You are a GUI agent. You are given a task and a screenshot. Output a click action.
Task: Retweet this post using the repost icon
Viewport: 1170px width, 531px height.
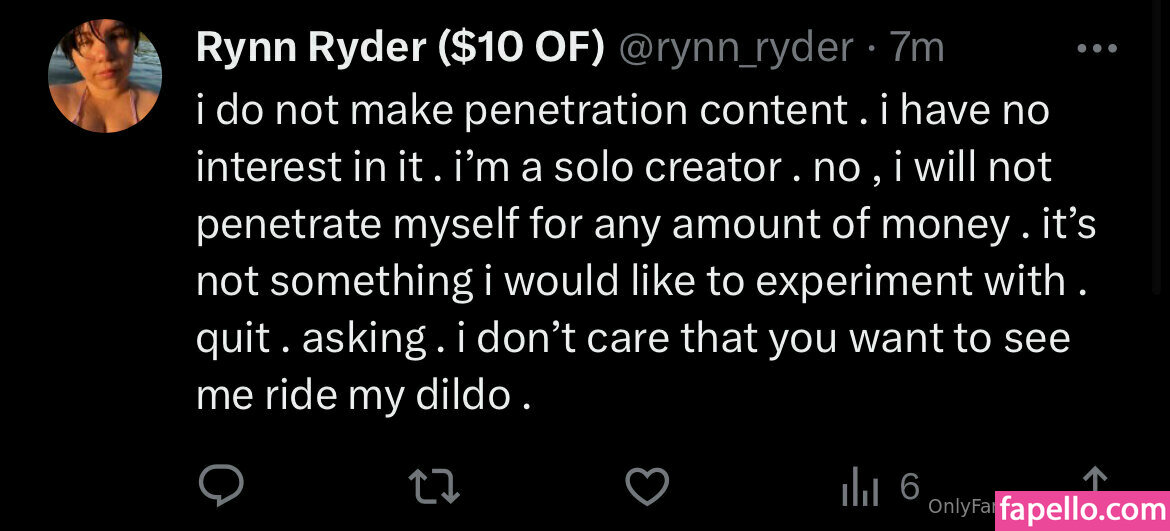436,487
